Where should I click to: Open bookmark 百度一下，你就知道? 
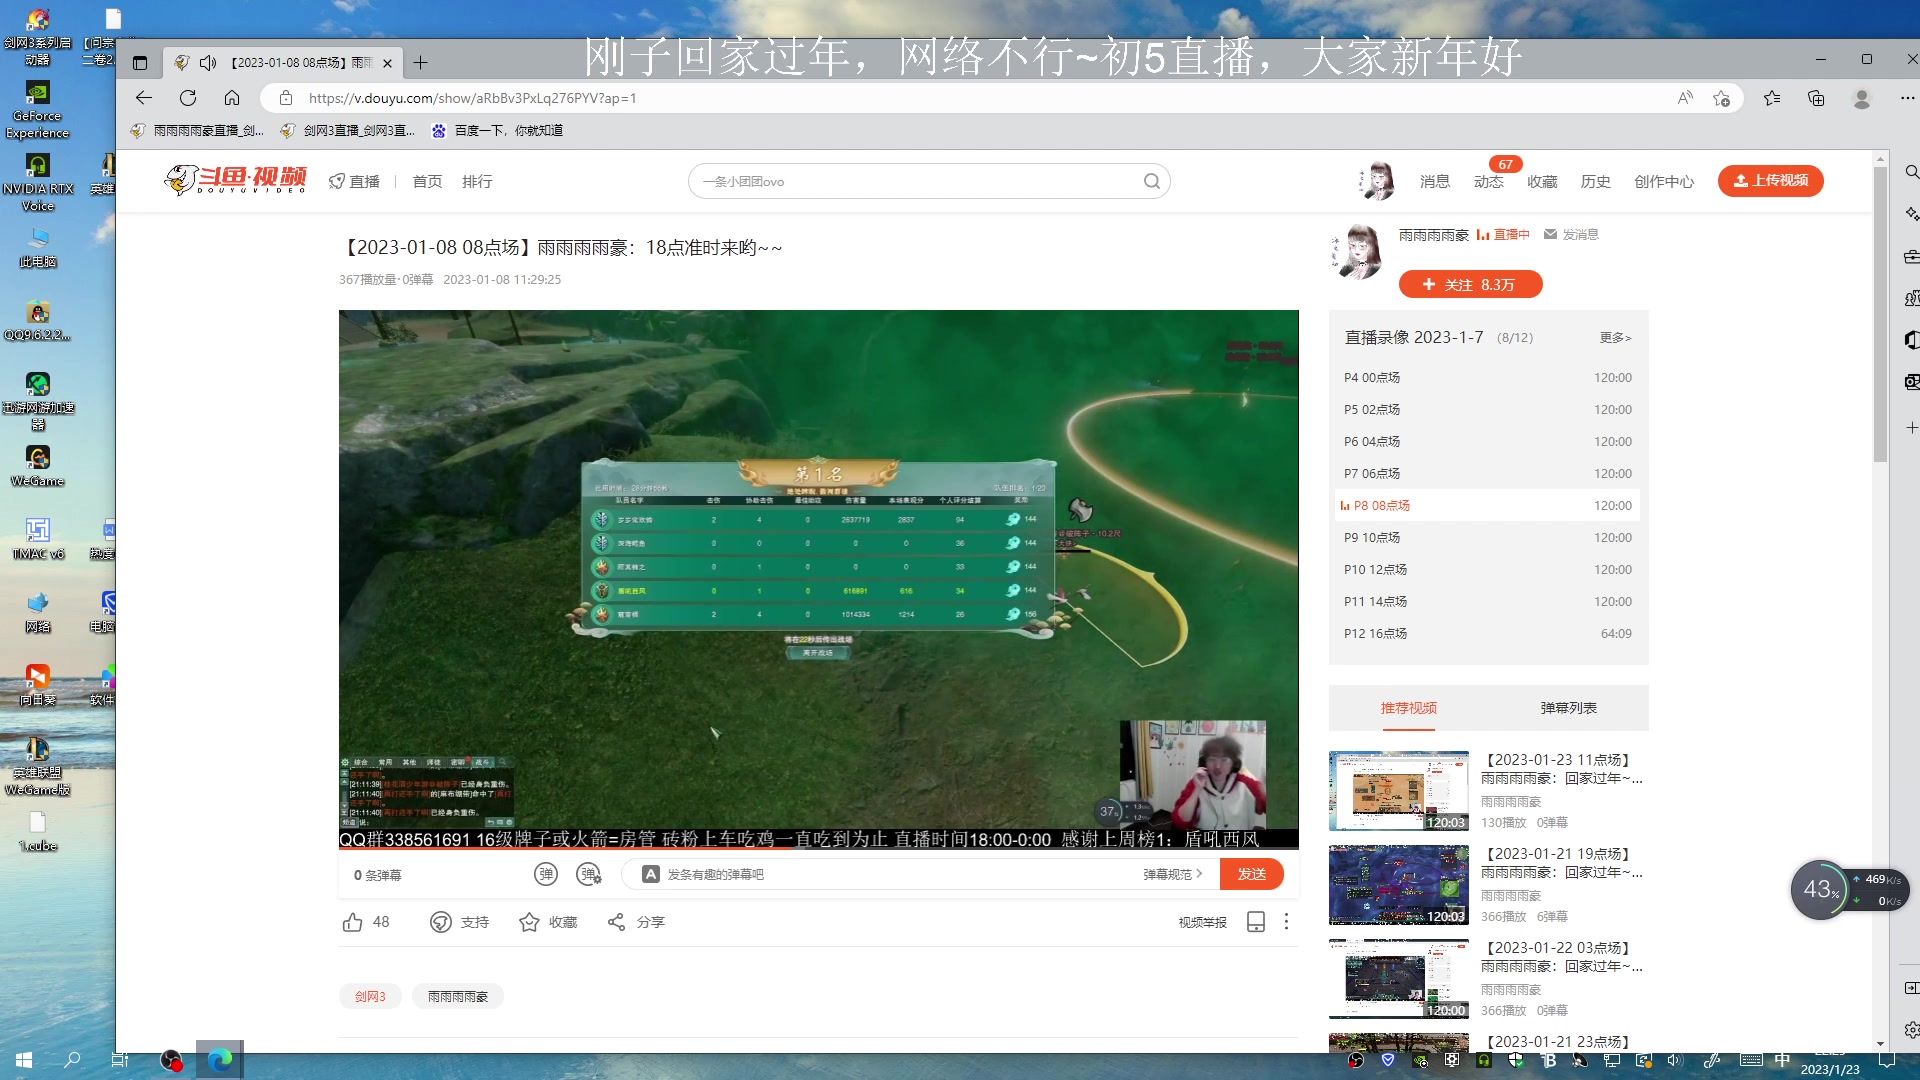(x=497, y=131)
